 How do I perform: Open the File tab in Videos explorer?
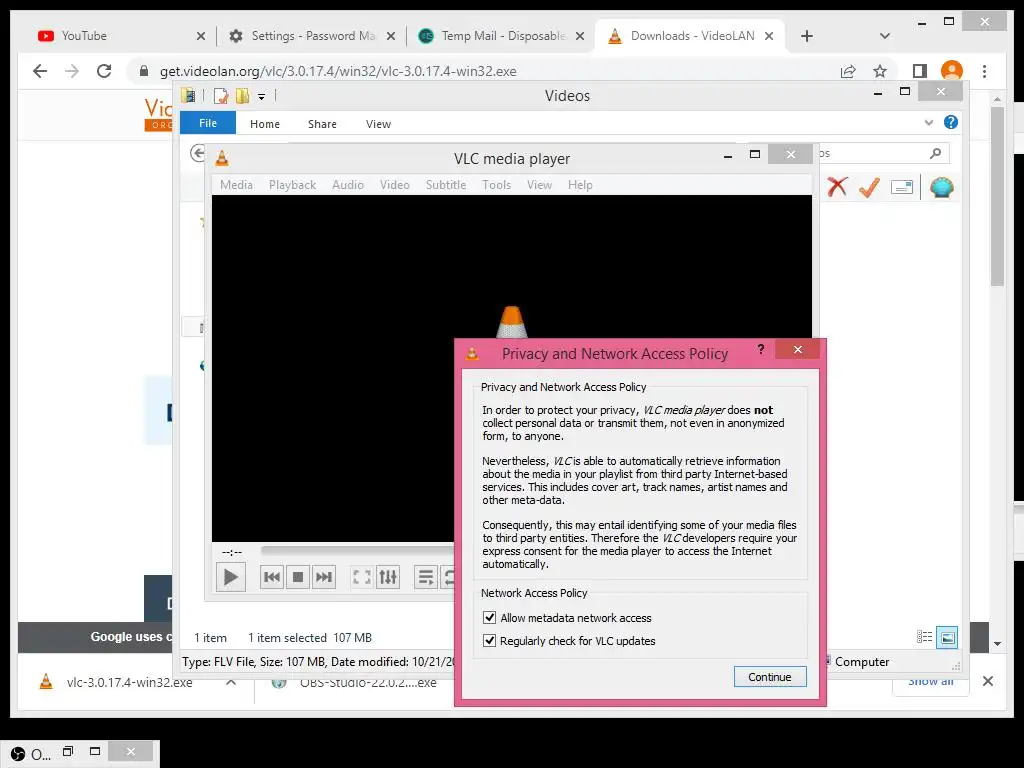[208, 123]
